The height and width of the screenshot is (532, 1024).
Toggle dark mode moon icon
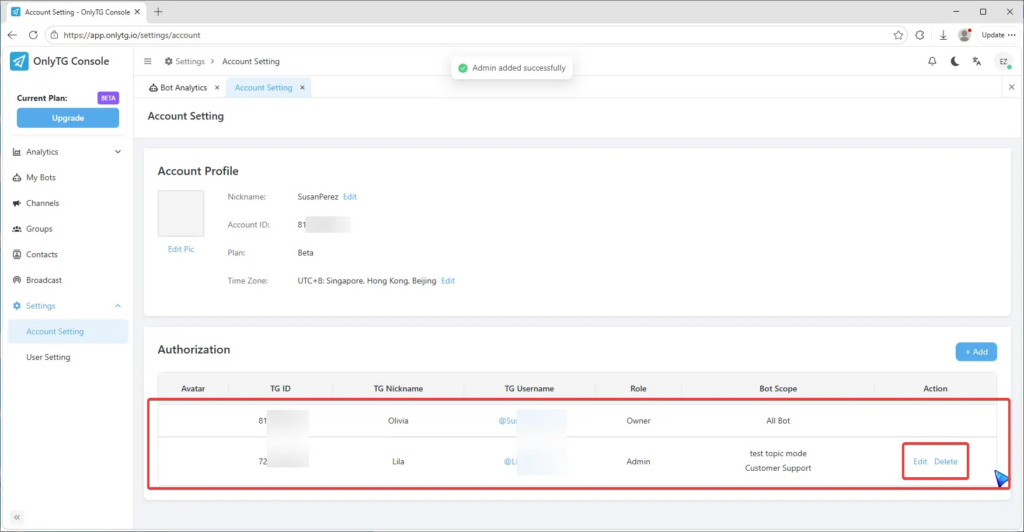[954, 62]
